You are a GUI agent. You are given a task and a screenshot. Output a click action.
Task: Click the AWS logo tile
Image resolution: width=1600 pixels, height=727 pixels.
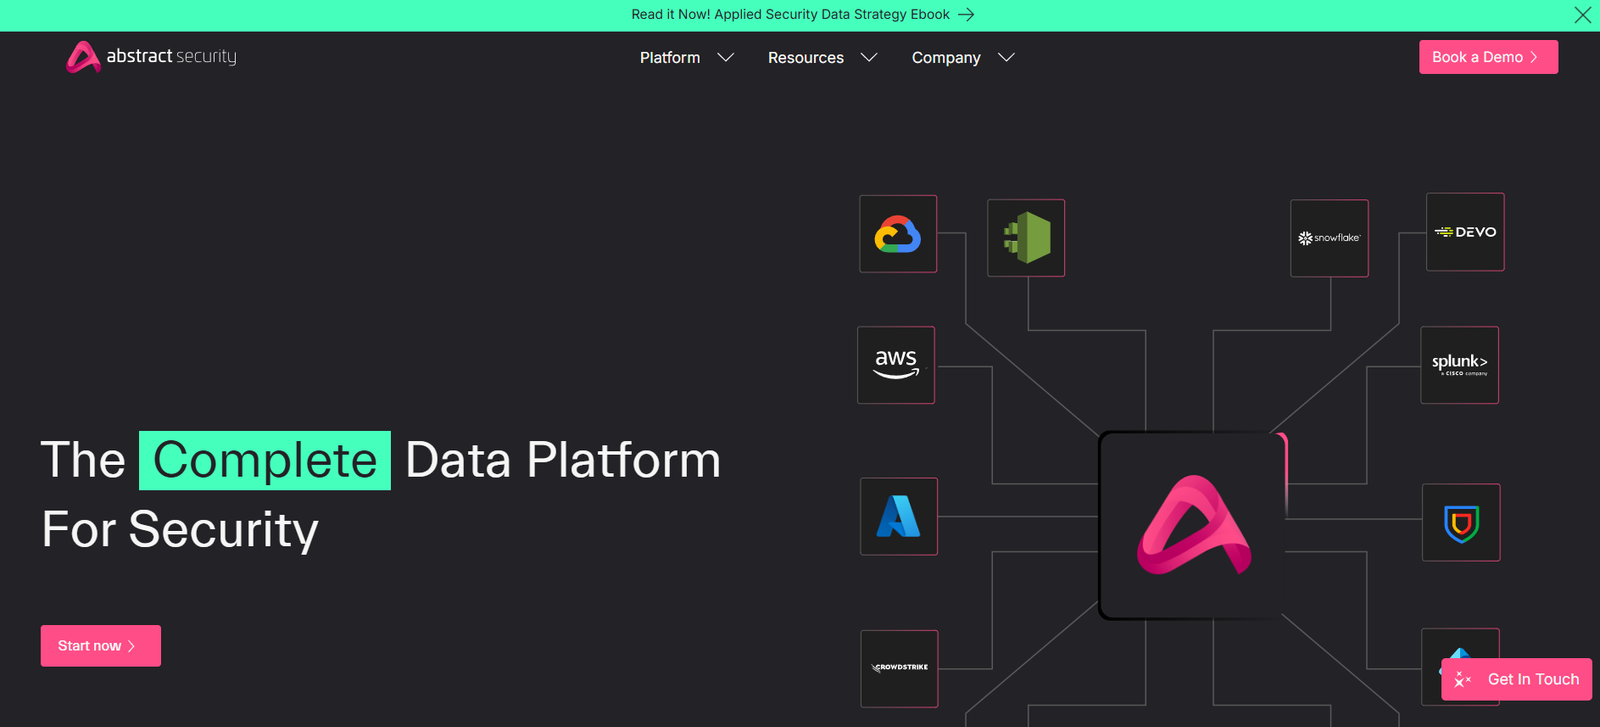(896, 365)
